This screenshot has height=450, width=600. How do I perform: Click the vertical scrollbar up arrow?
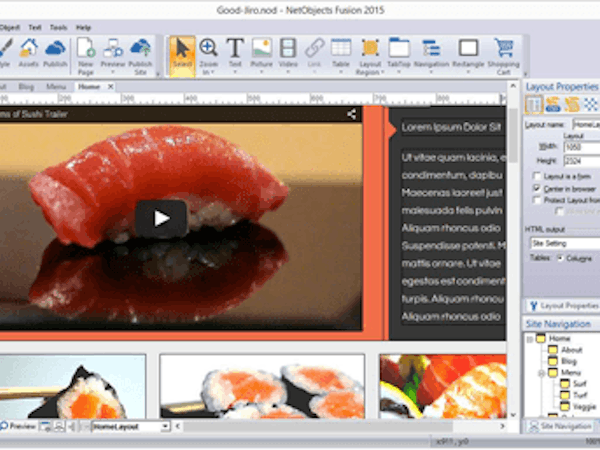click(x=513, y=86)
